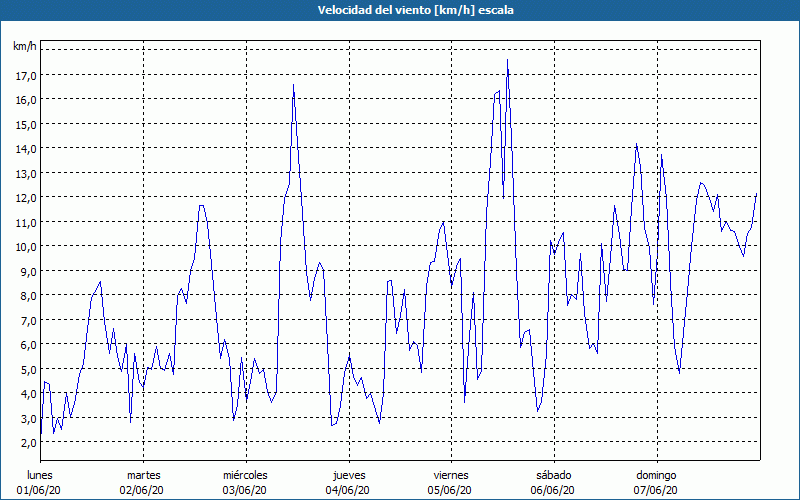The image size is (800, 500).
Task: Click the date 03/06/20
Action: coord(244,490)
